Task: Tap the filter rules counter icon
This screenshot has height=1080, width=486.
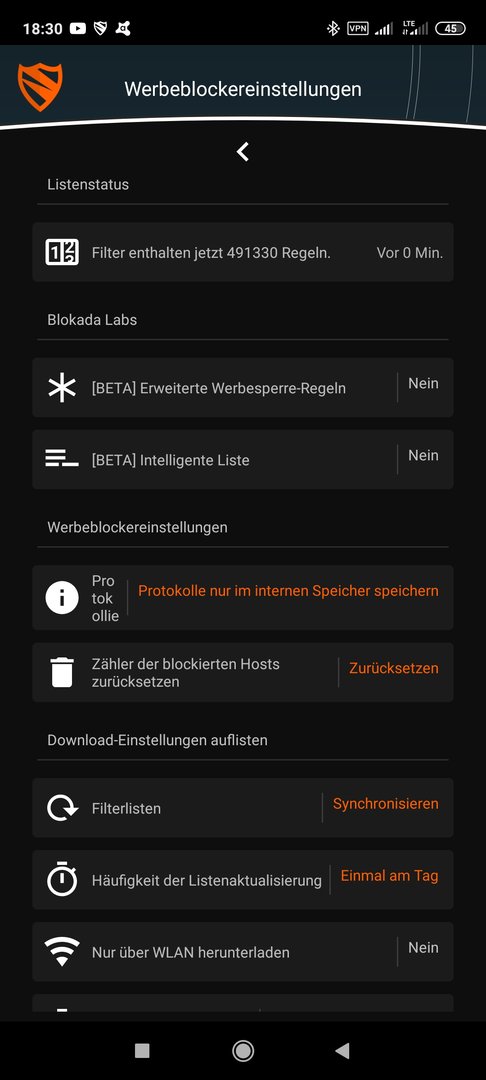Action: (62, 252)
